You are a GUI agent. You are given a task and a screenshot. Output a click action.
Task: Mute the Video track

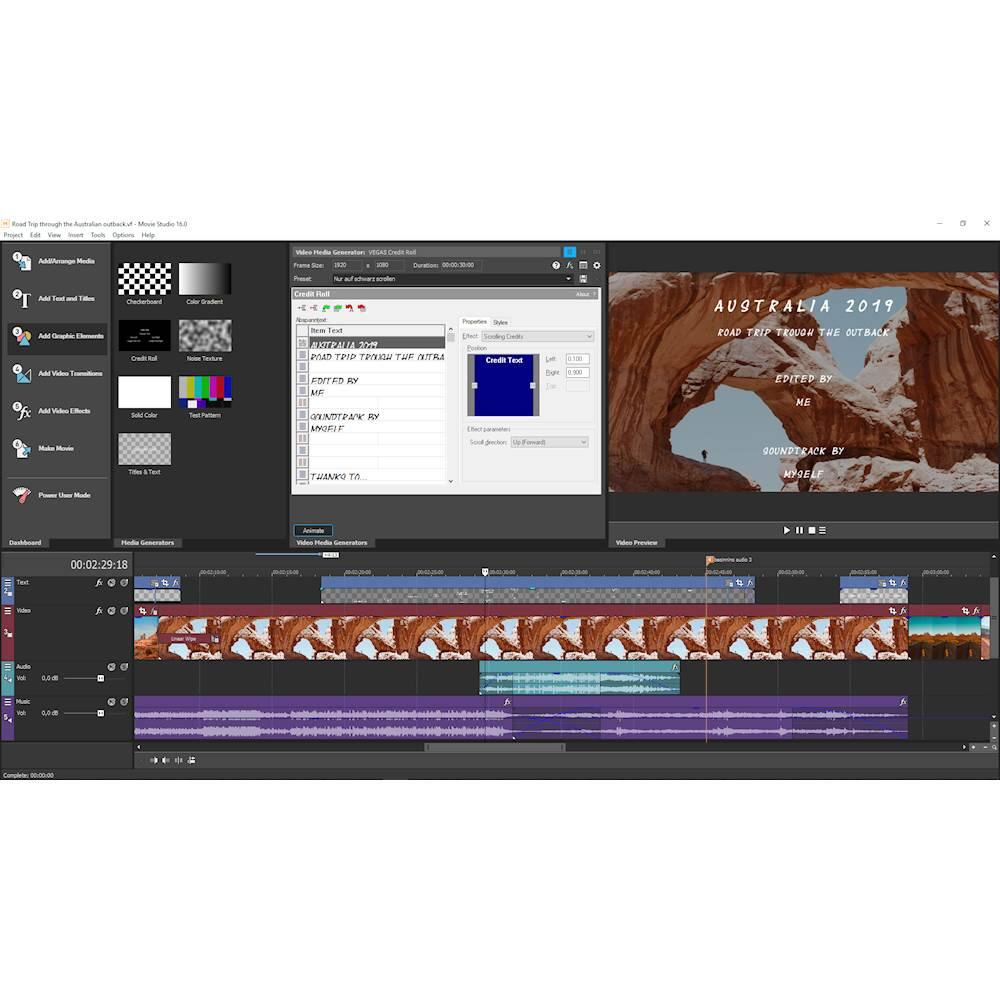pos(111,610)
